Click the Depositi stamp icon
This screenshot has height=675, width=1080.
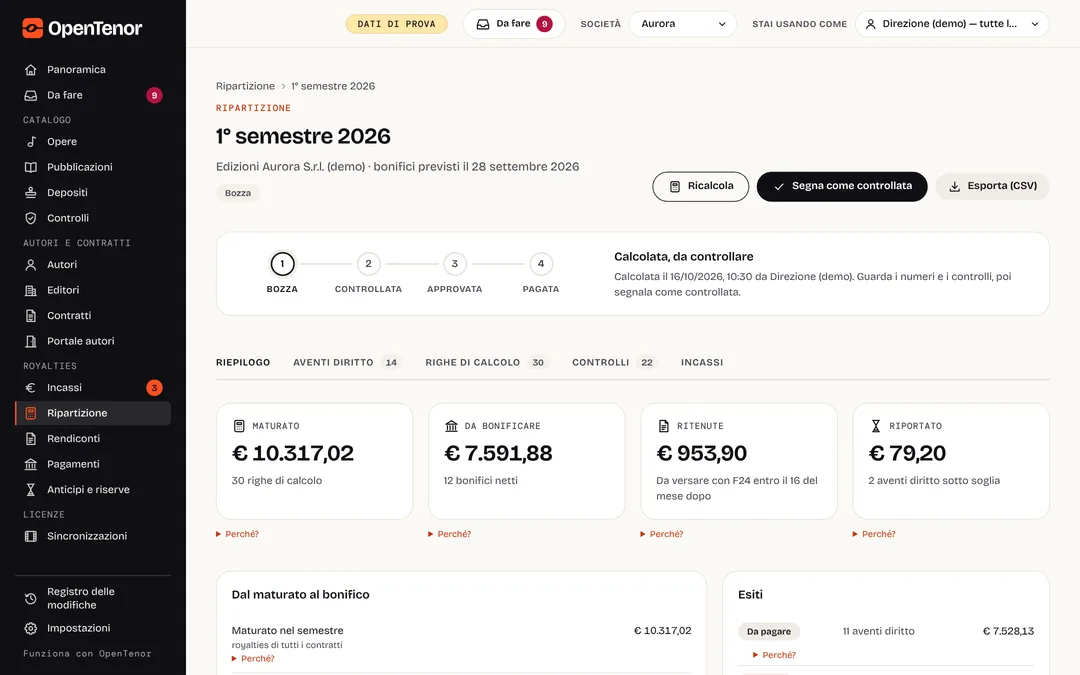(x=30, y=192)
